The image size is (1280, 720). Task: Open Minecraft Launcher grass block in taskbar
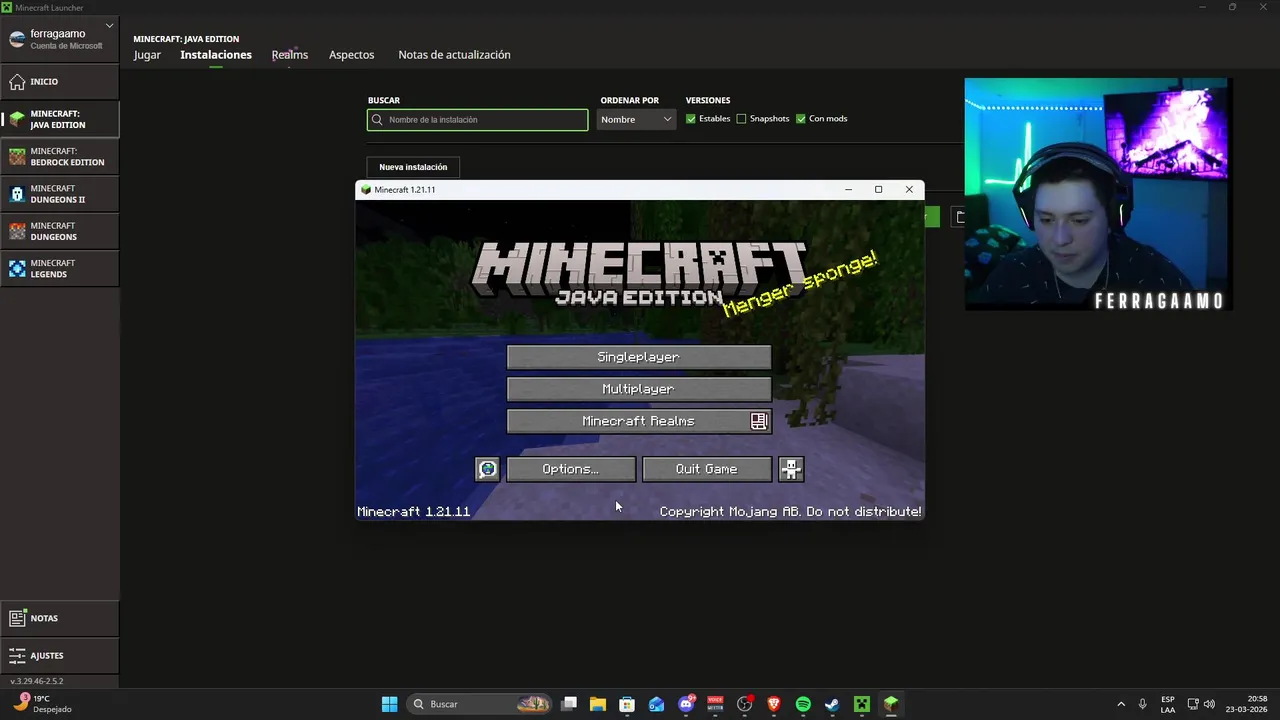coord(890,704)
